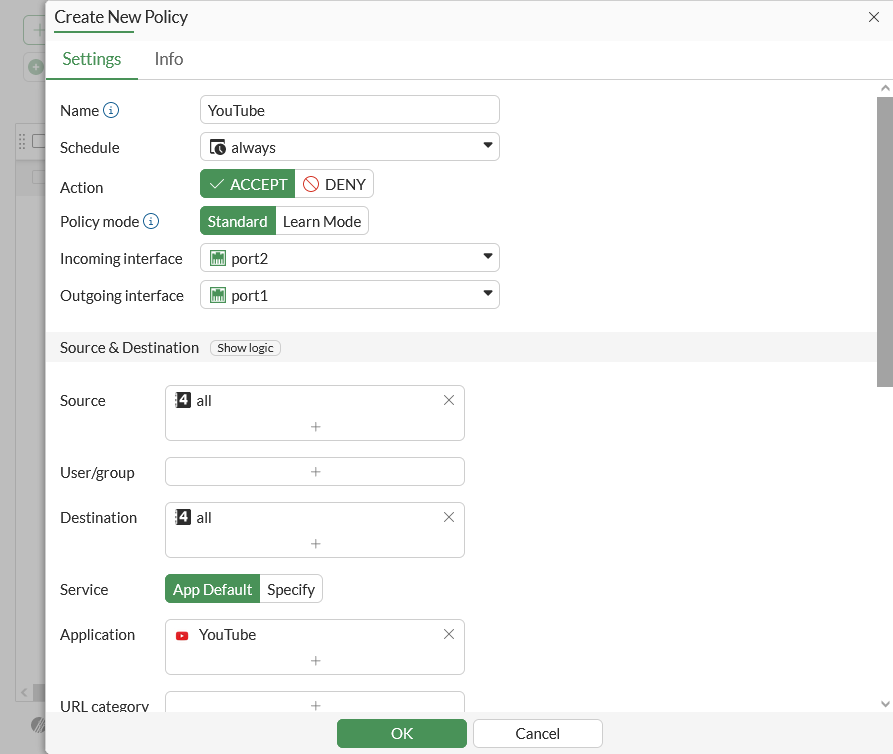
Task: Click the Show logic button
Action: point(245,347)
